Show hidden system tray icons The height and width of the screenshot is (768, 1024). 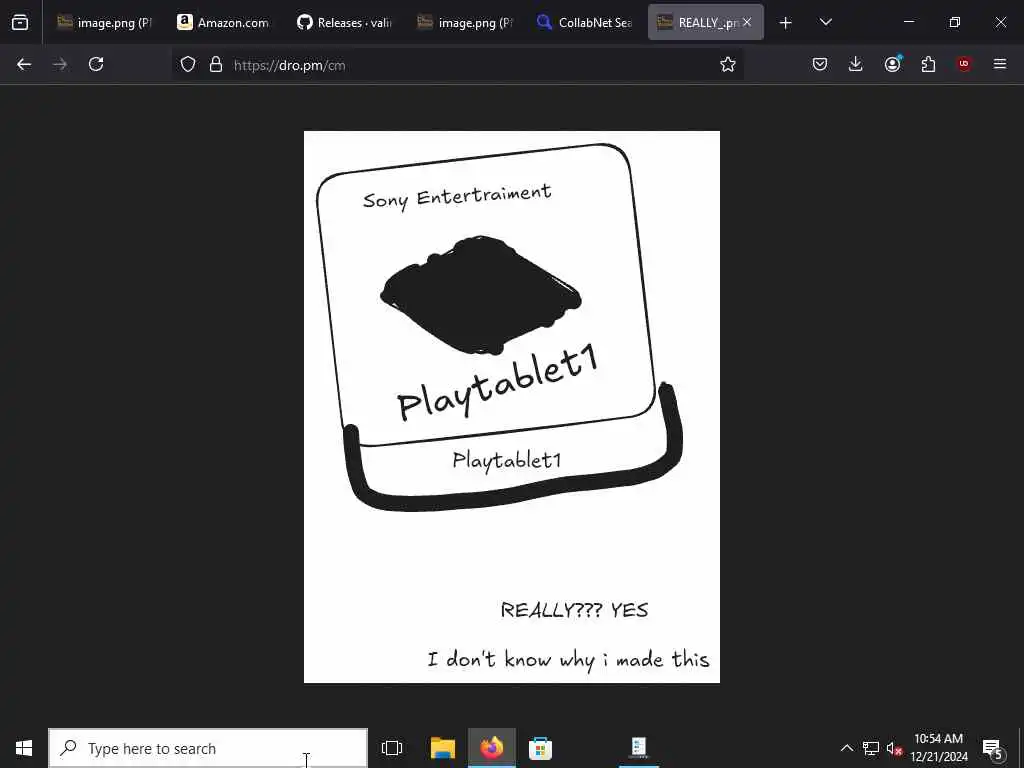[x=846, y=748]
